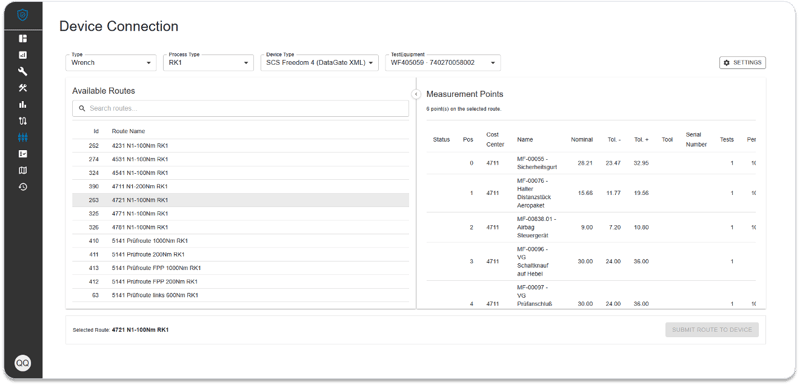Select route 5141 Prüfroute 200Nm RK1
Screen dimensions: 800x385
[240, 254]
